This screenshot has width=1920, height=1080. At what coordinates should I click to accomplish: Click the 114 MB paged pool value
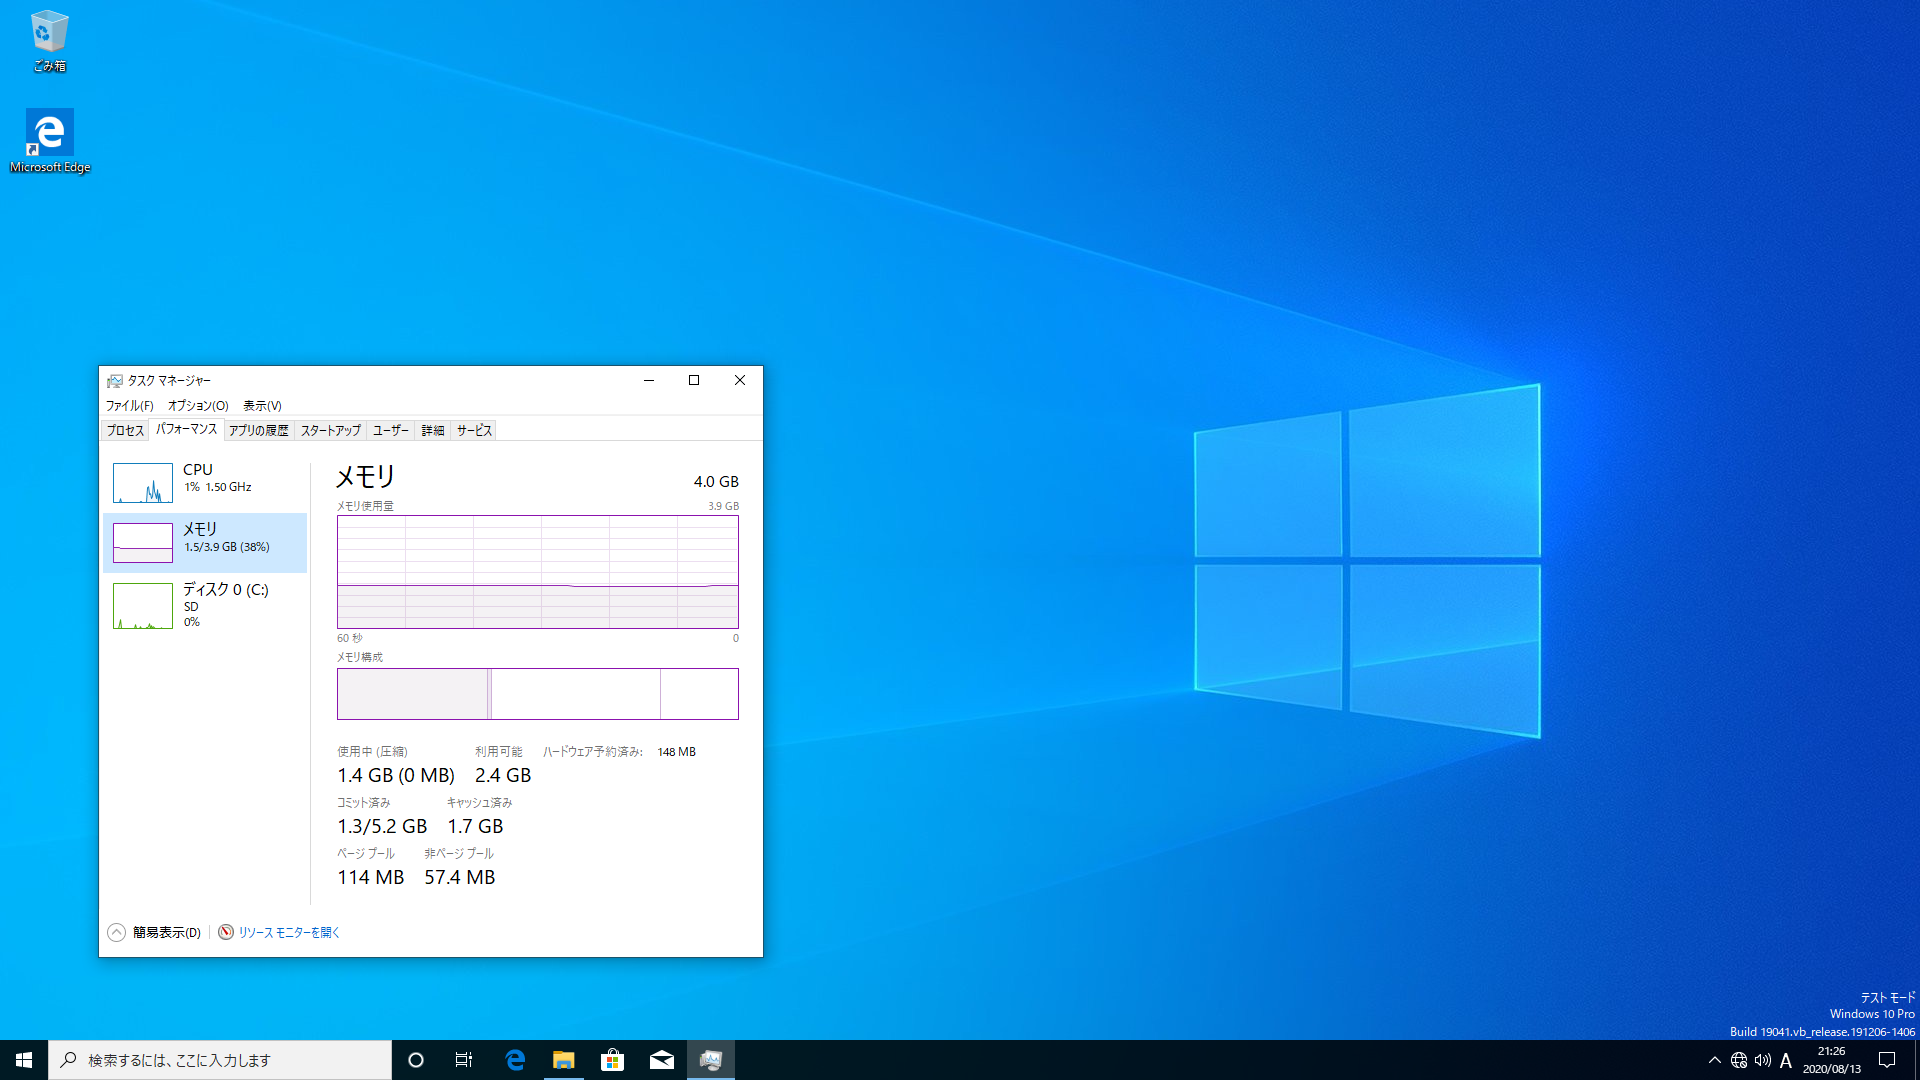click(x=371, y=878)
